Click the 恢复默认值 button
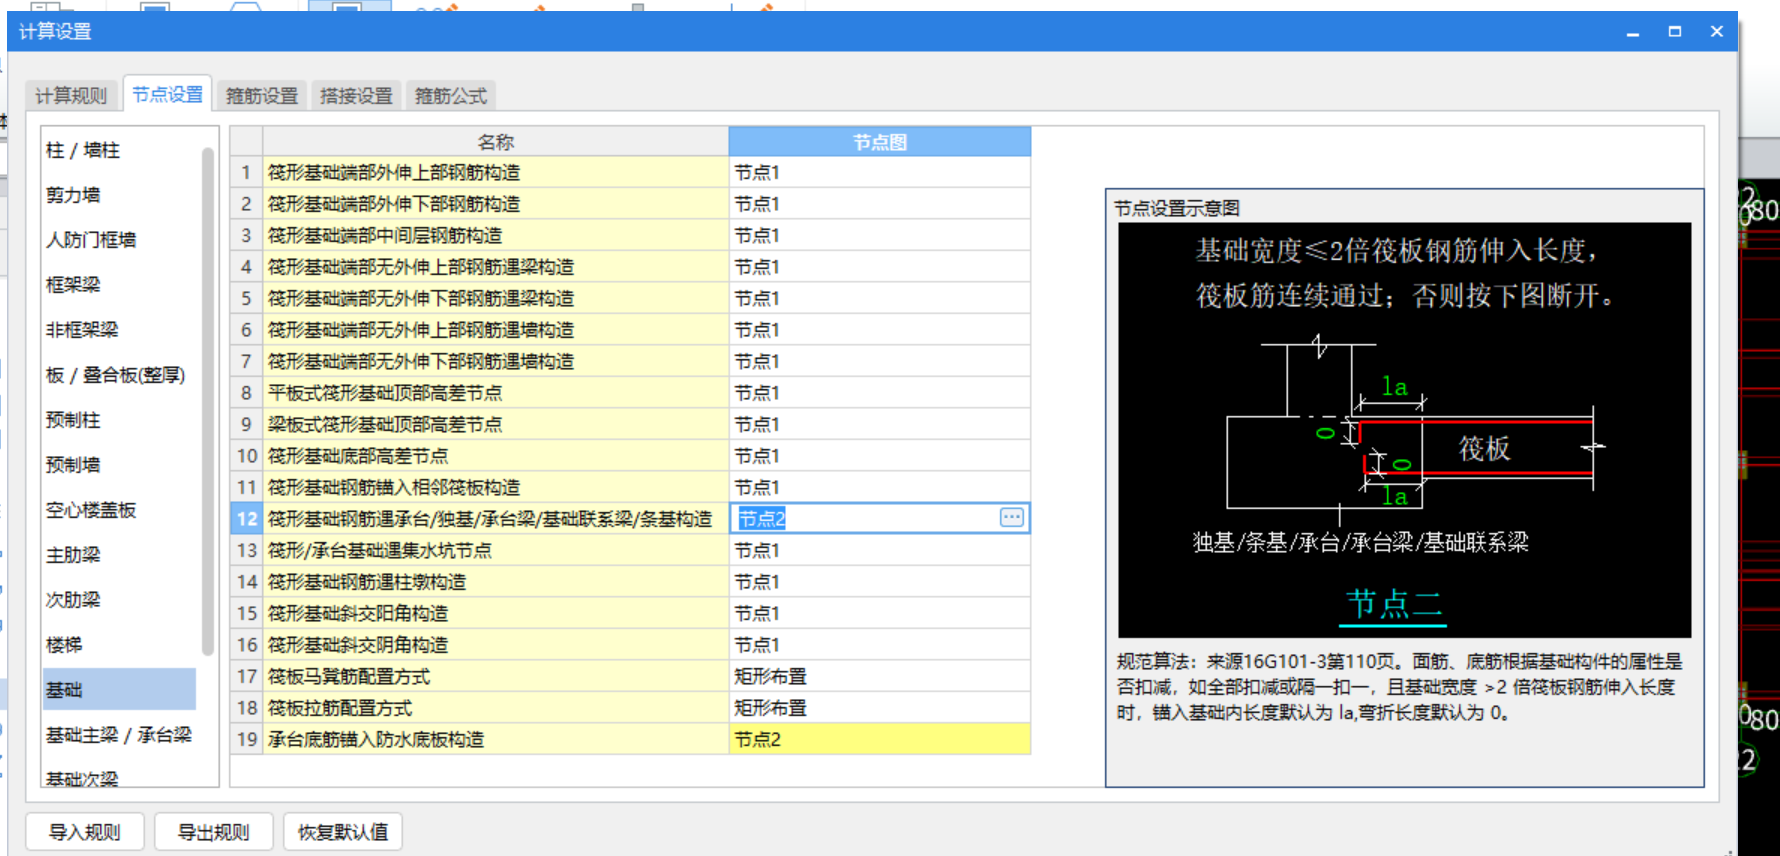Image resolution: width=1780 pixels, height=856 pixels. pos(343,832)
